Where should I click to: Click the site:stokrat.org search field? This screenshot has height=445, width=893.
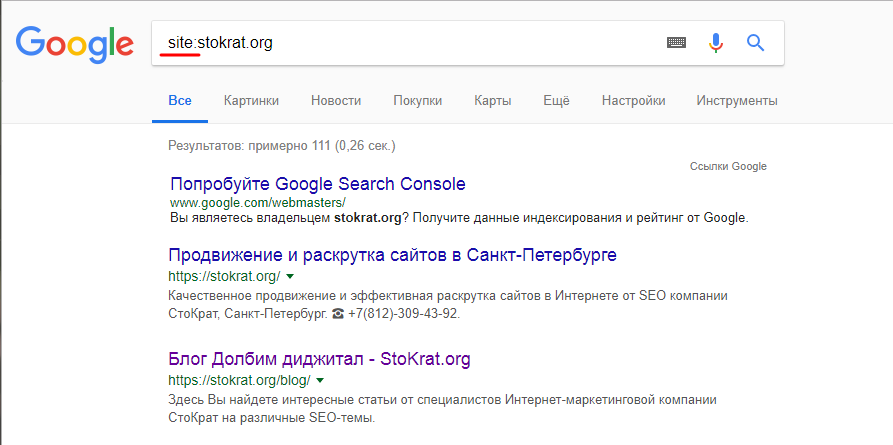(x=400, y=43)
